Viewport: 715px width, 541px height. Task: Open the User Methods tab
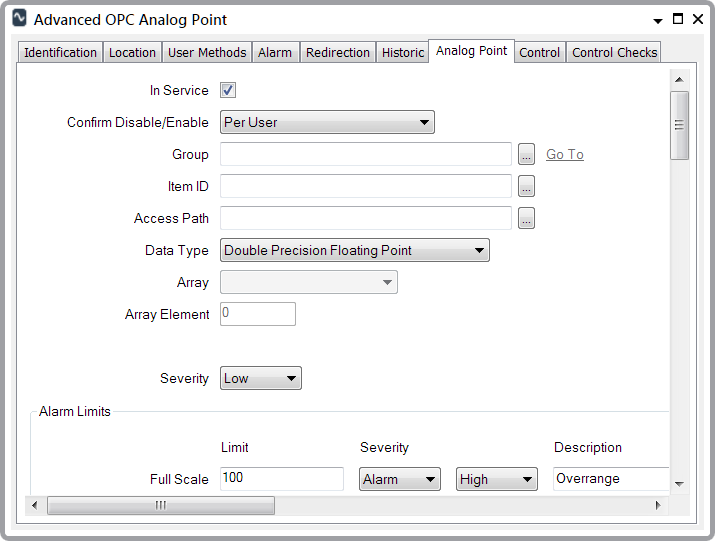[x=207, y=52]
